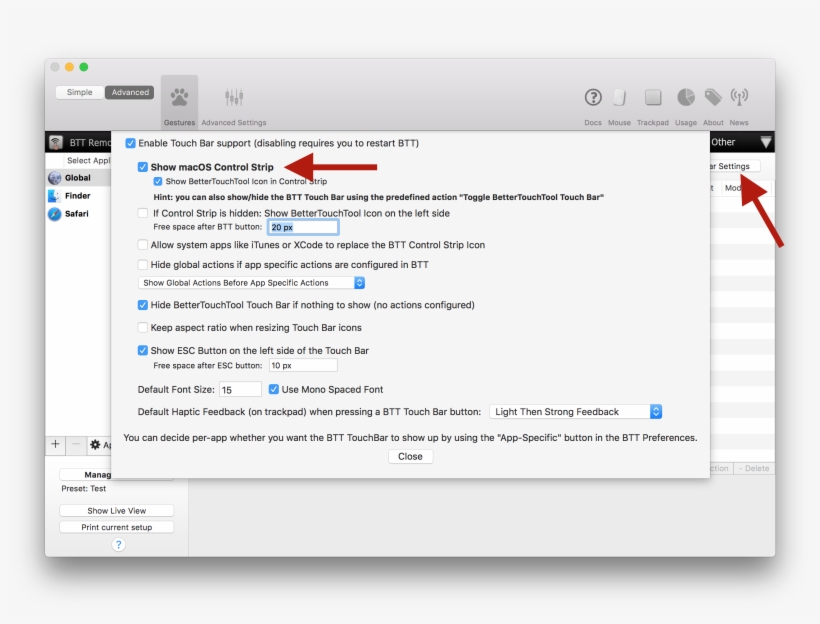Click the BTT Remote icon in black bar

(56, 142)
